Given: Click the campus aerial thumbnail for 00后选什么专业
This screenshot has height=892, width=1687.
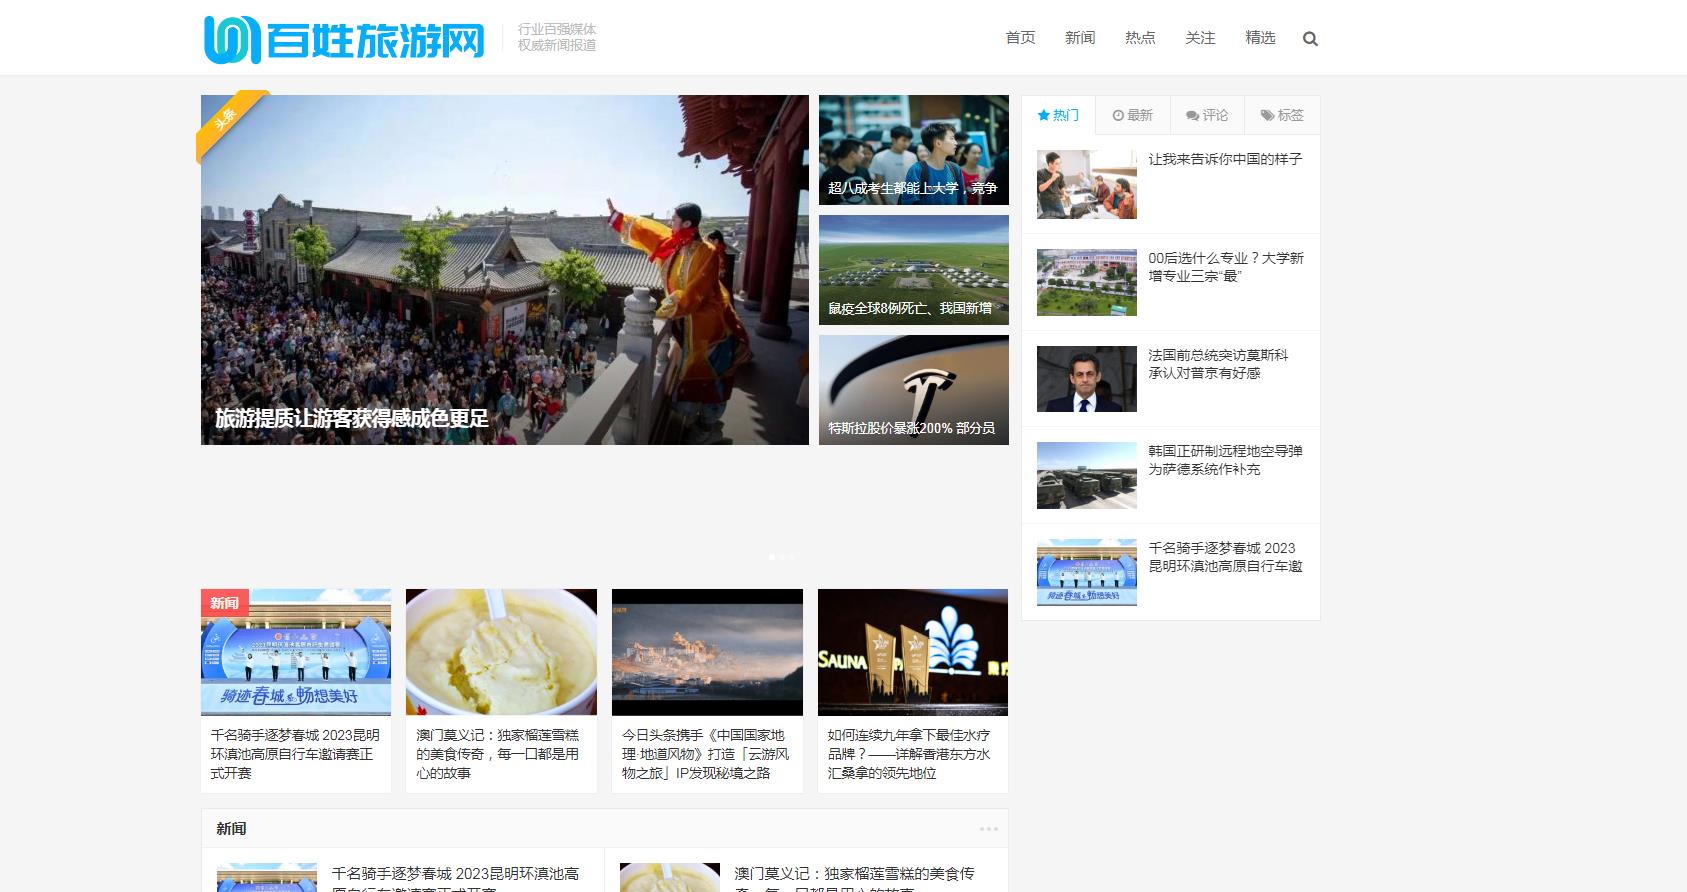Looking at the screenshot, I should 1087,282.
